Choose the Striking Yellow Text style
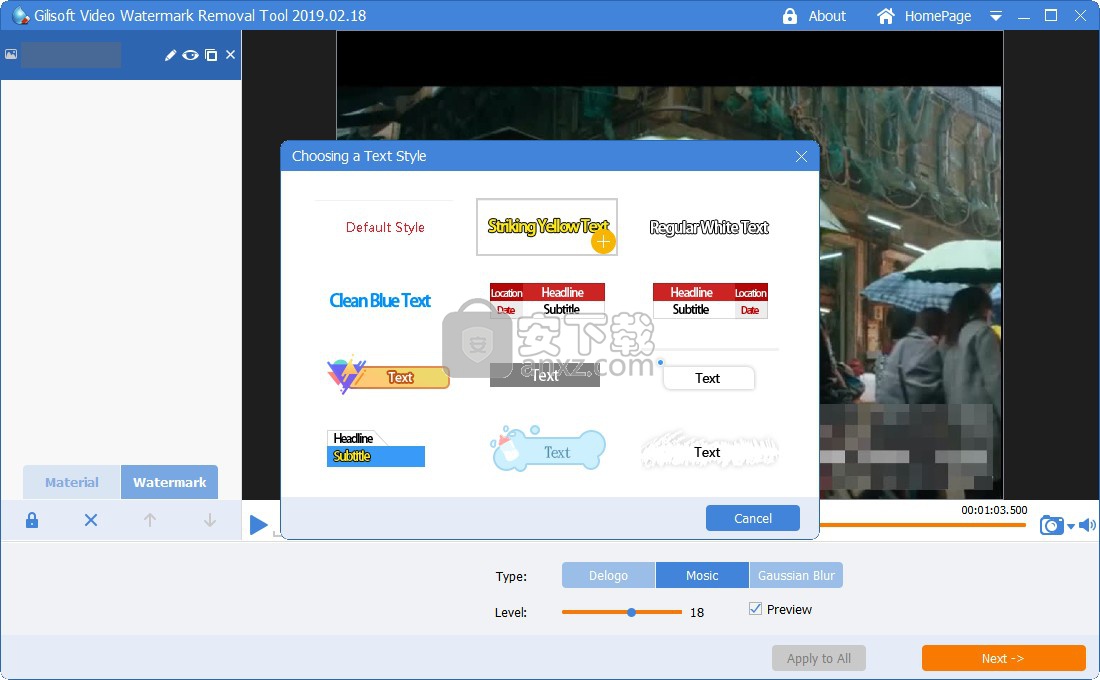The height and width of the screenshot is (680, 1100). [546, 227]
